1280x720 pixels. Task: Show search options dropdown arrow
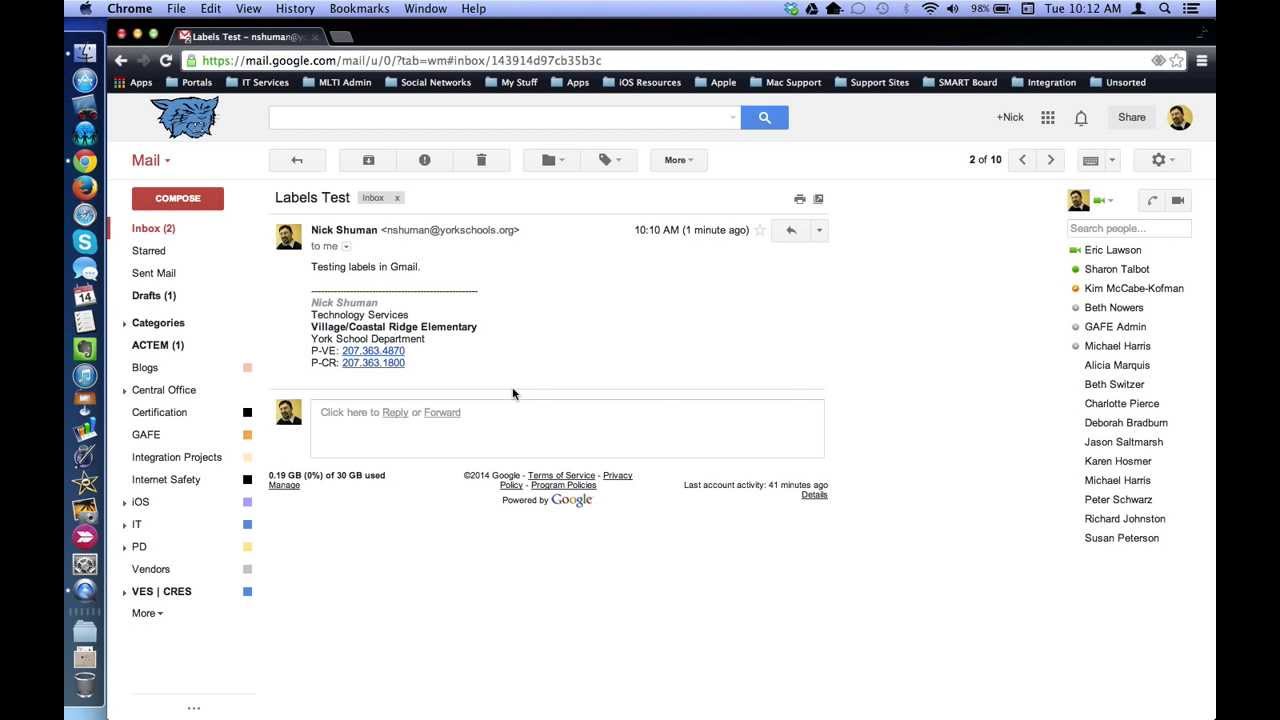coord(732,118)
